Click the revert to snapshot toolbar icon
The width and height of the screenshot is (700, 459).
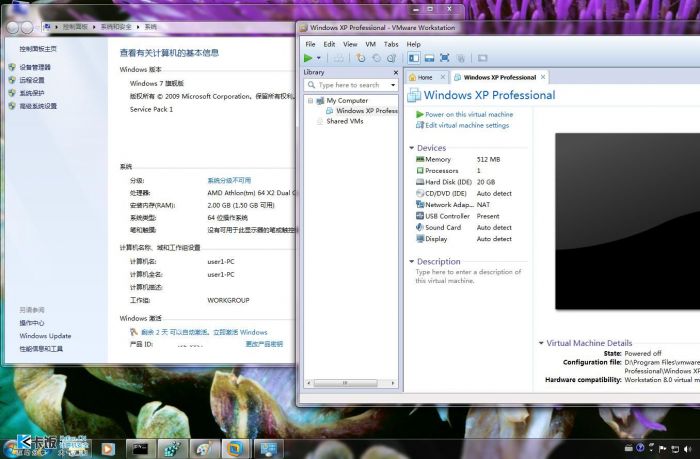coord(376,58)
